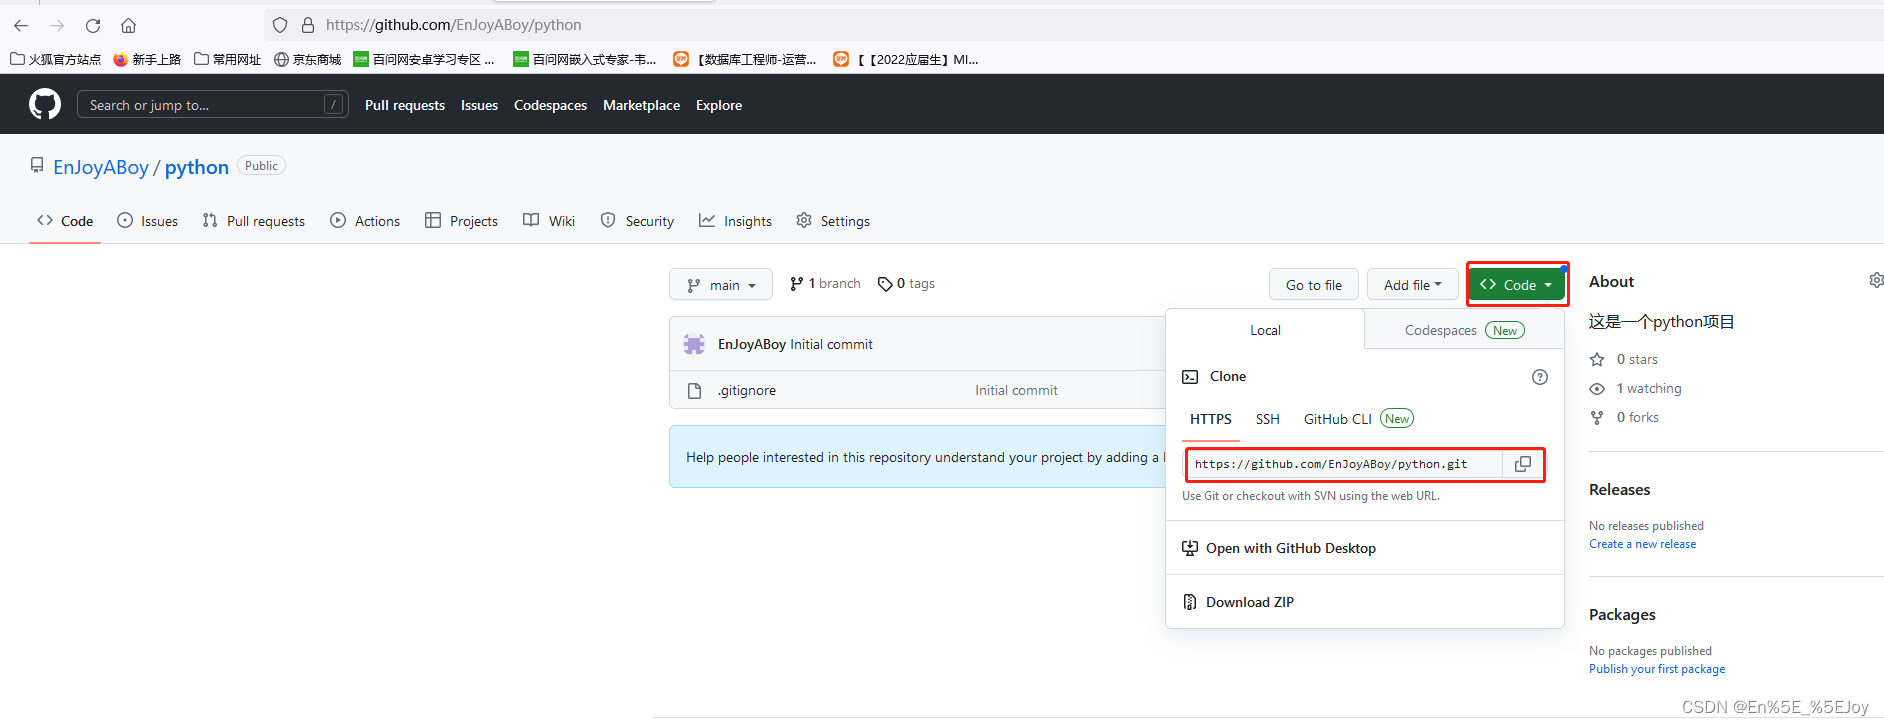Open the EnJoyABoy owner link
1884x726 pixels.
coord(101,167)
